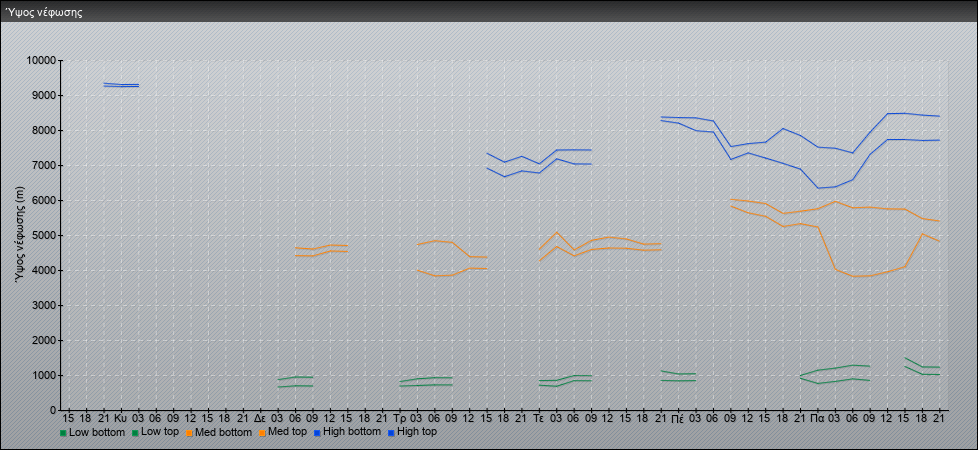
Task: Toggle the High top legend series
Action: click(412, 431)
